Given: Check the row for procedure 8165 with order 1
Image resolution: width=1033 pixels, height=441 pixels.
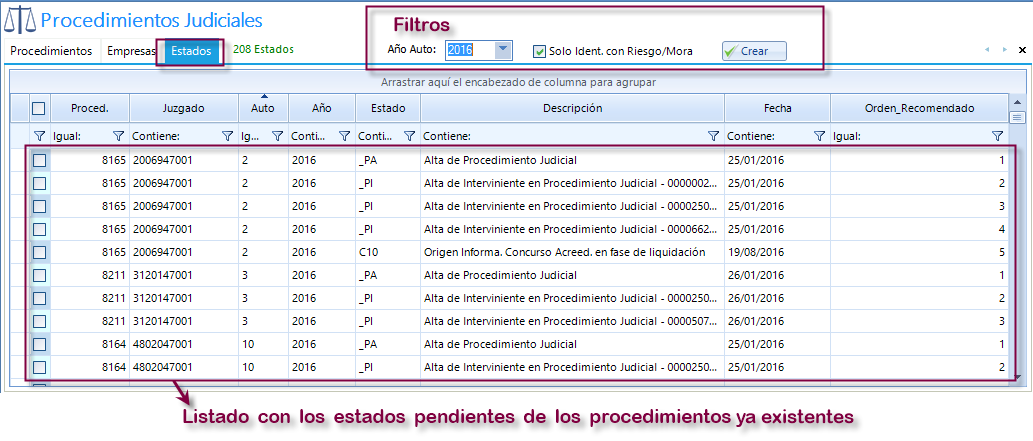Looking at the screenshot, I should pos(40,160).
